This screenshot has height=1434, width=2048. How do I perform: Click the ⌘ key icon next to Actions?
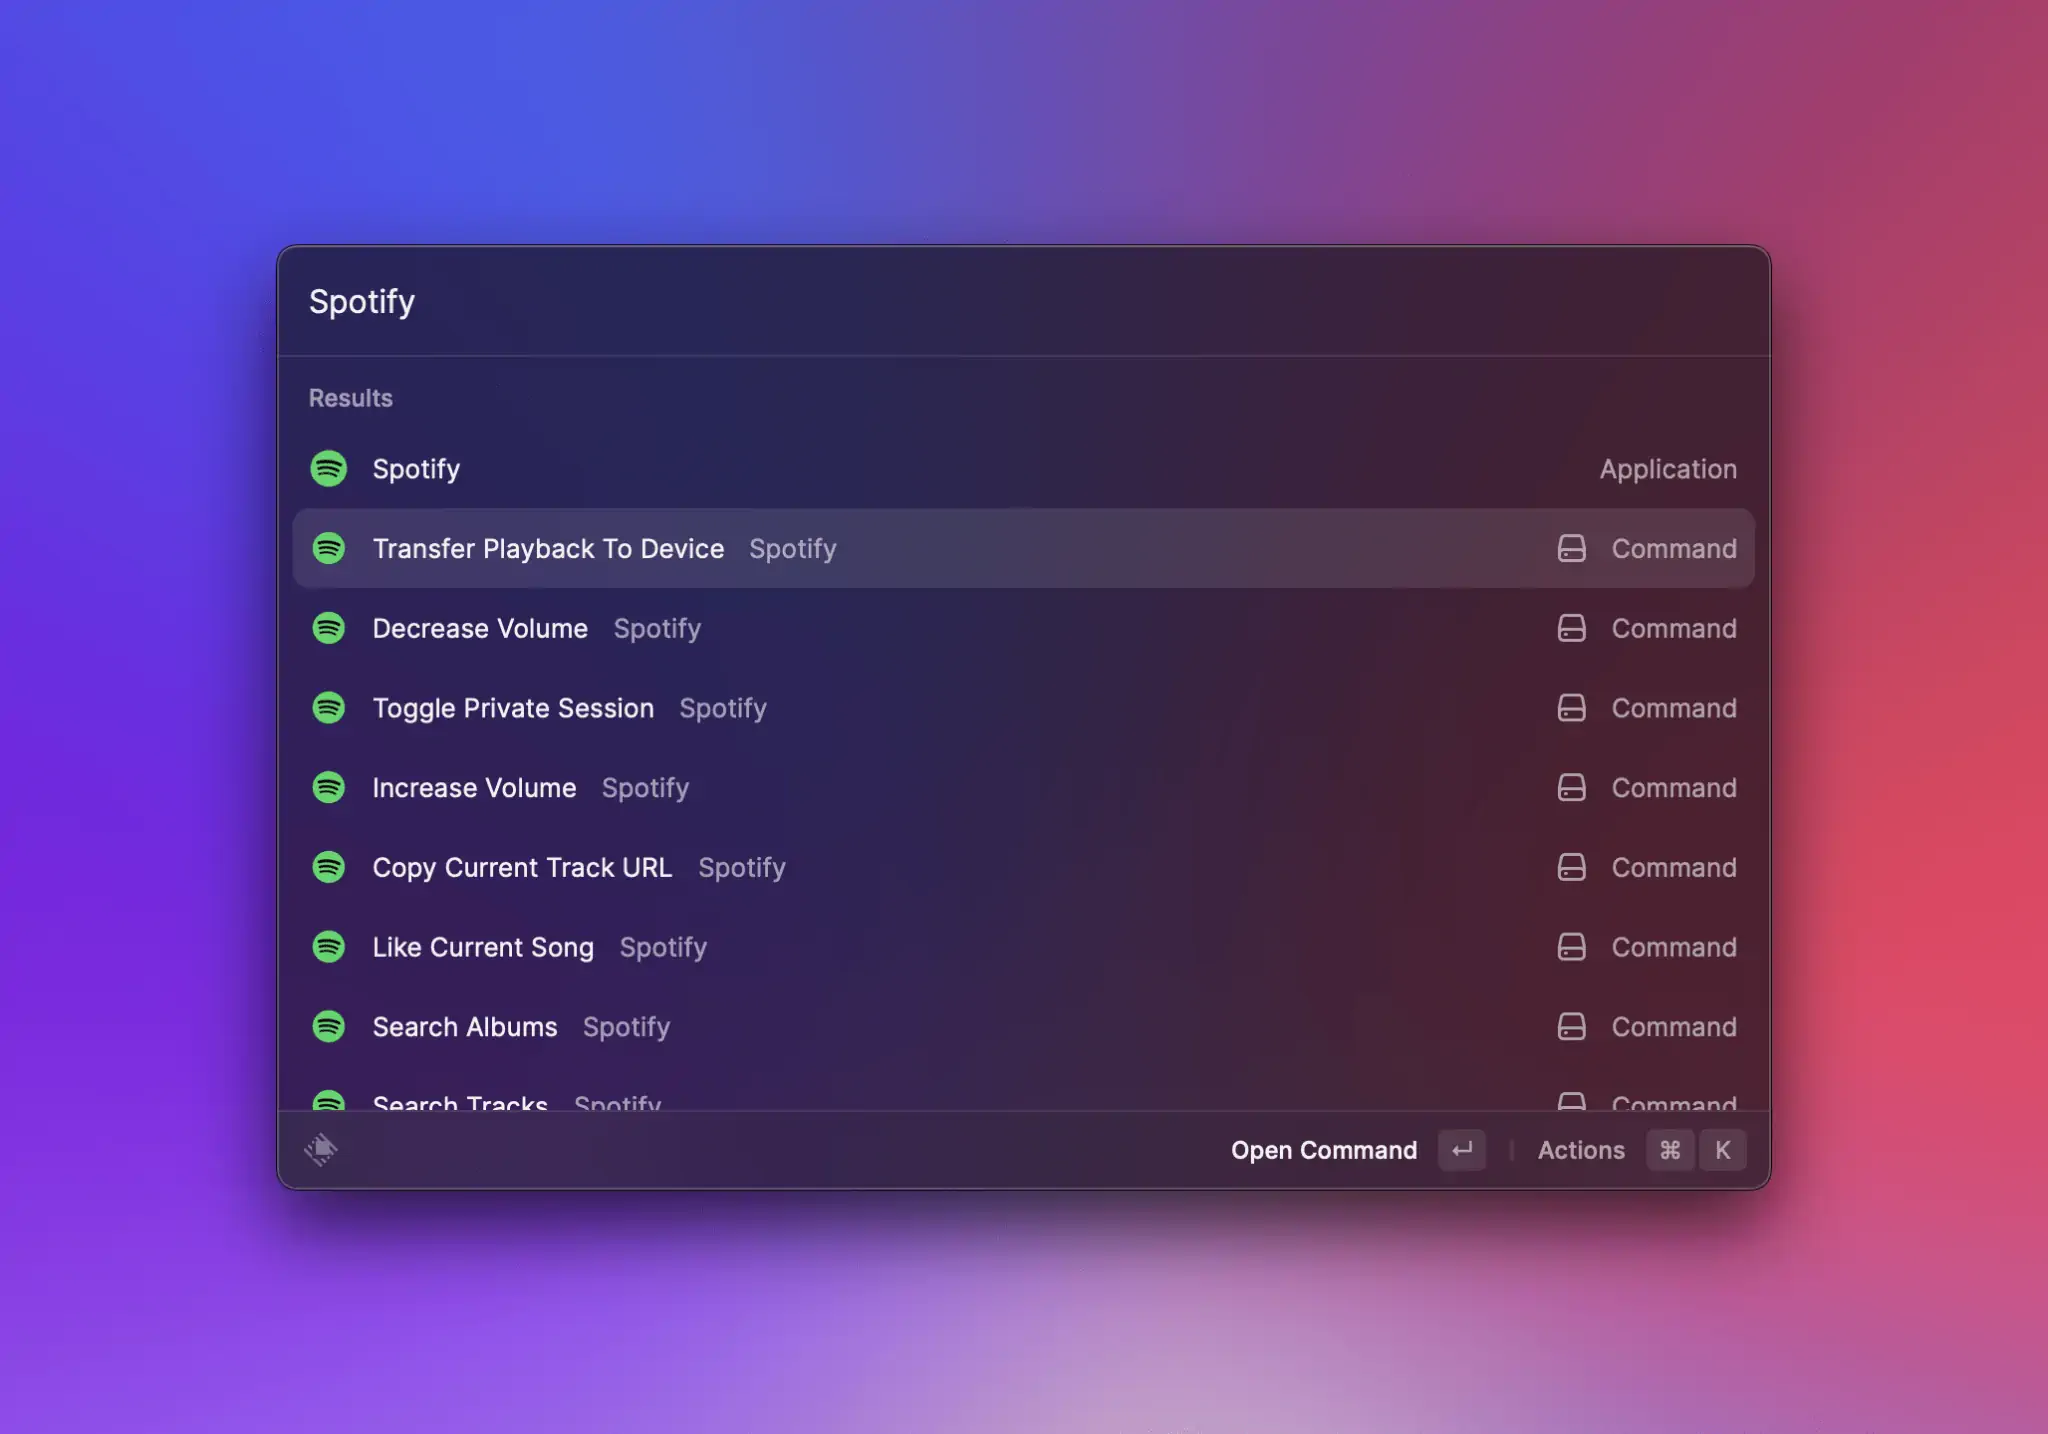(x=1670, y=1150)
